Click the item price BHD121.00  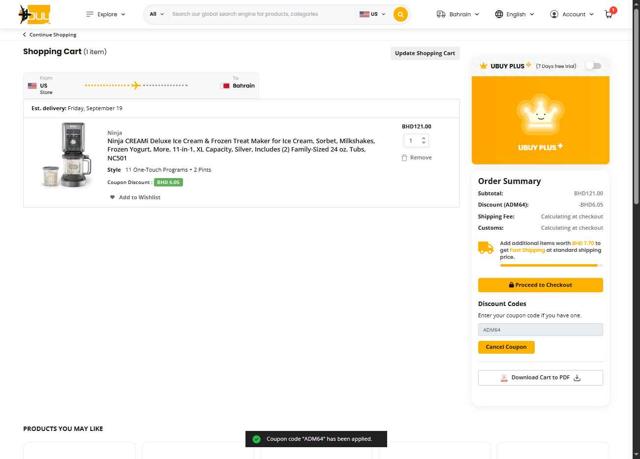tap(416, 126)
